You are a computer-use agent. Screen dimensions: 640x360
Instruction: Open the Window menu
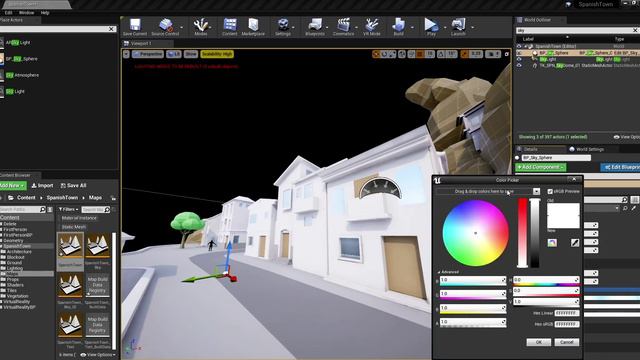tap(27, 13)
